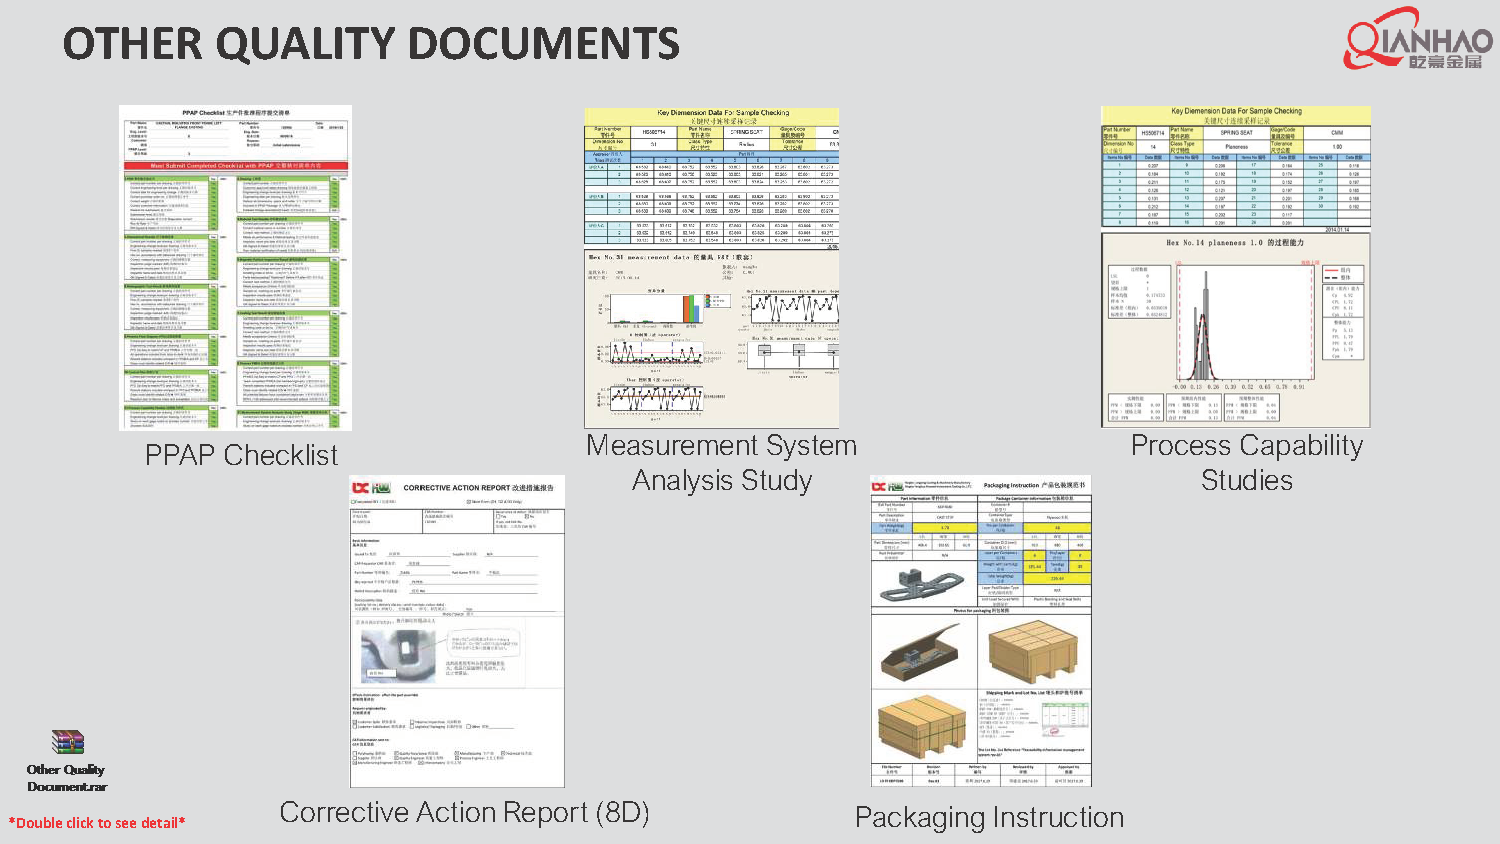Click the *Double click to see detail* text

95,824
